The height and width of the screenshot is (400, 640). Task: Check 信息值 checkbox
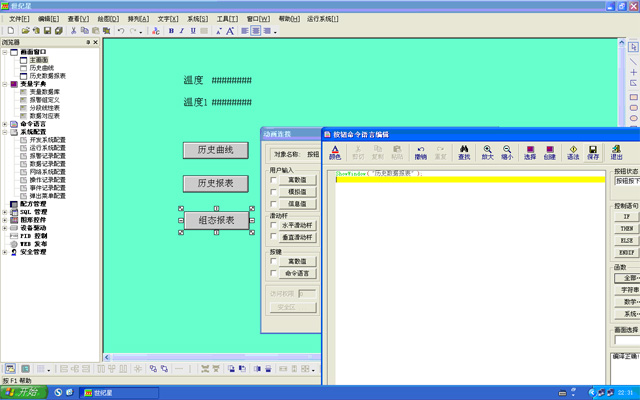273,204
